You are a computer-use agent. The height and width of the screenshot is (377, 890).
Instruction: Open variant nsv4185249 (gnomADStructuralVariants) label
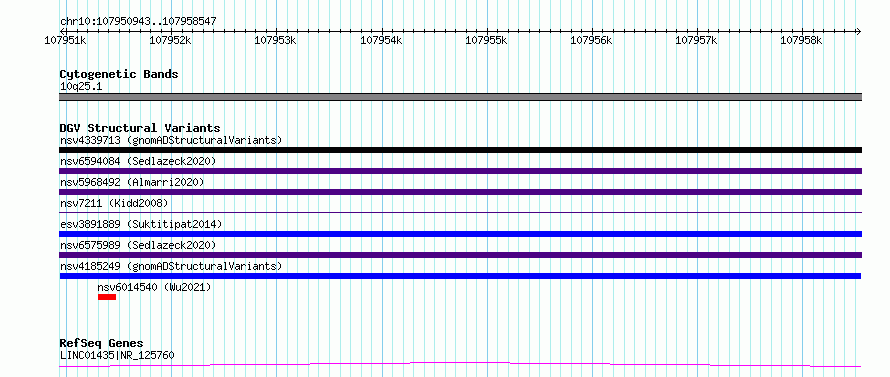171,266
